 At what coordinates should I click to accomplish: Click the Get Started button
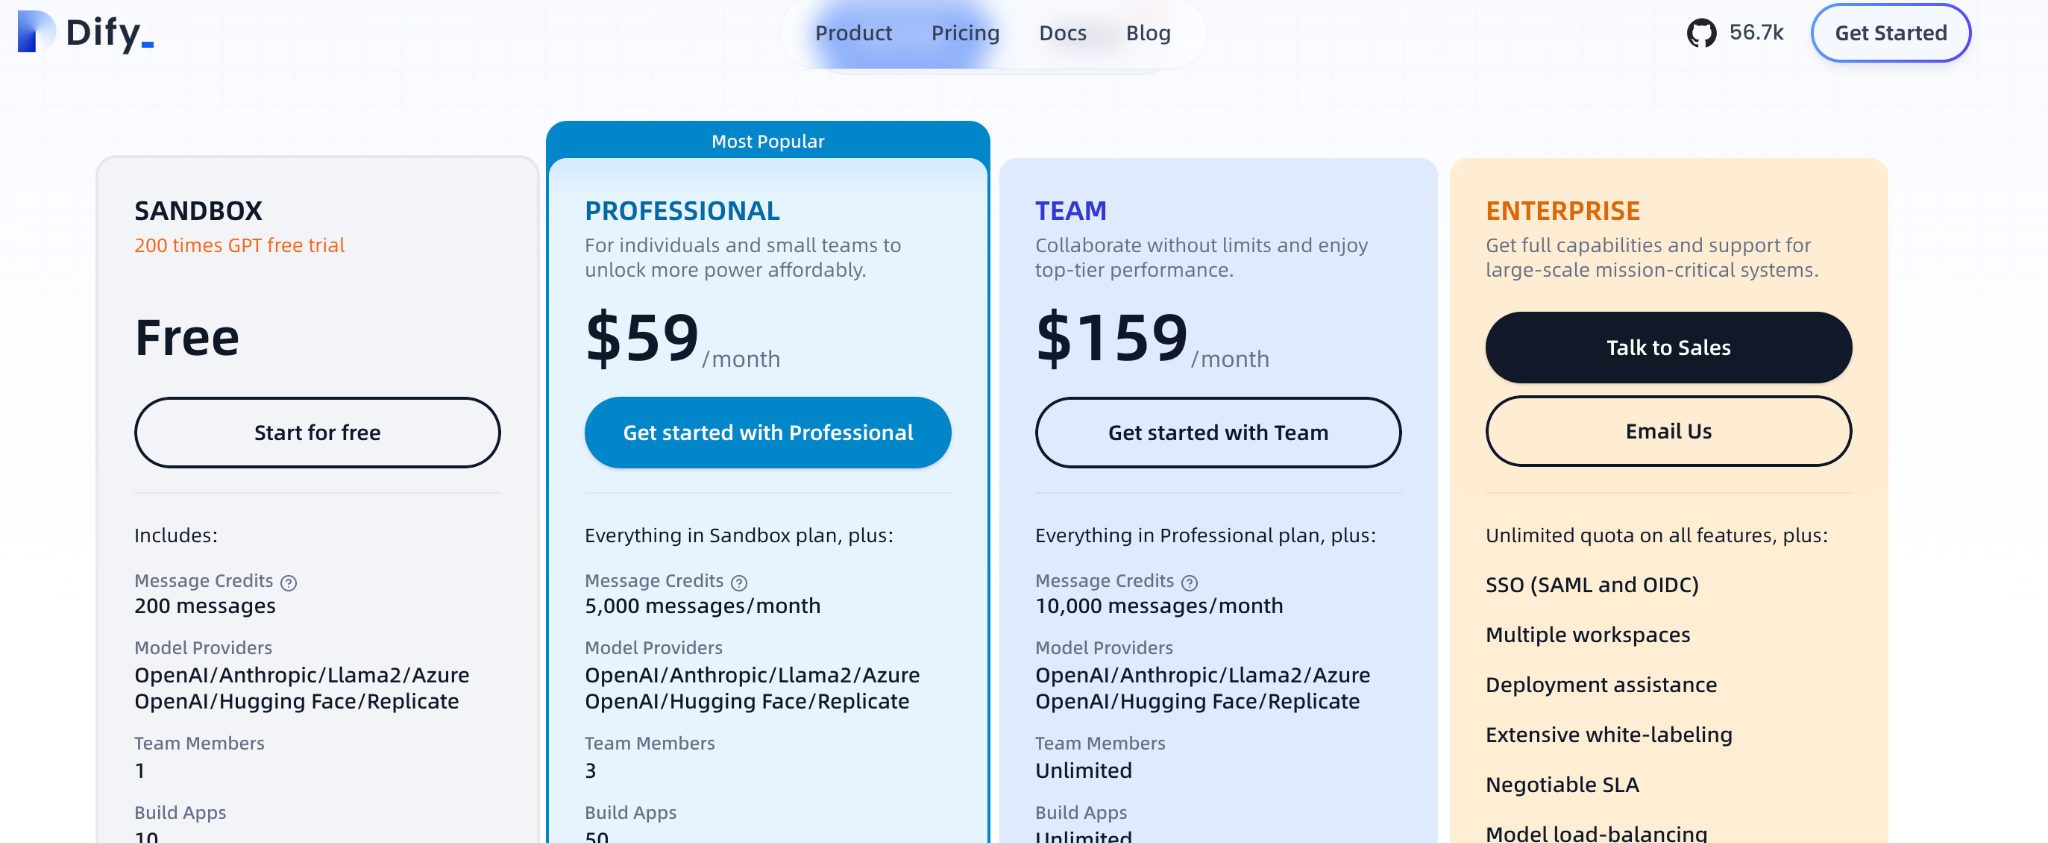click(1890, 33)
